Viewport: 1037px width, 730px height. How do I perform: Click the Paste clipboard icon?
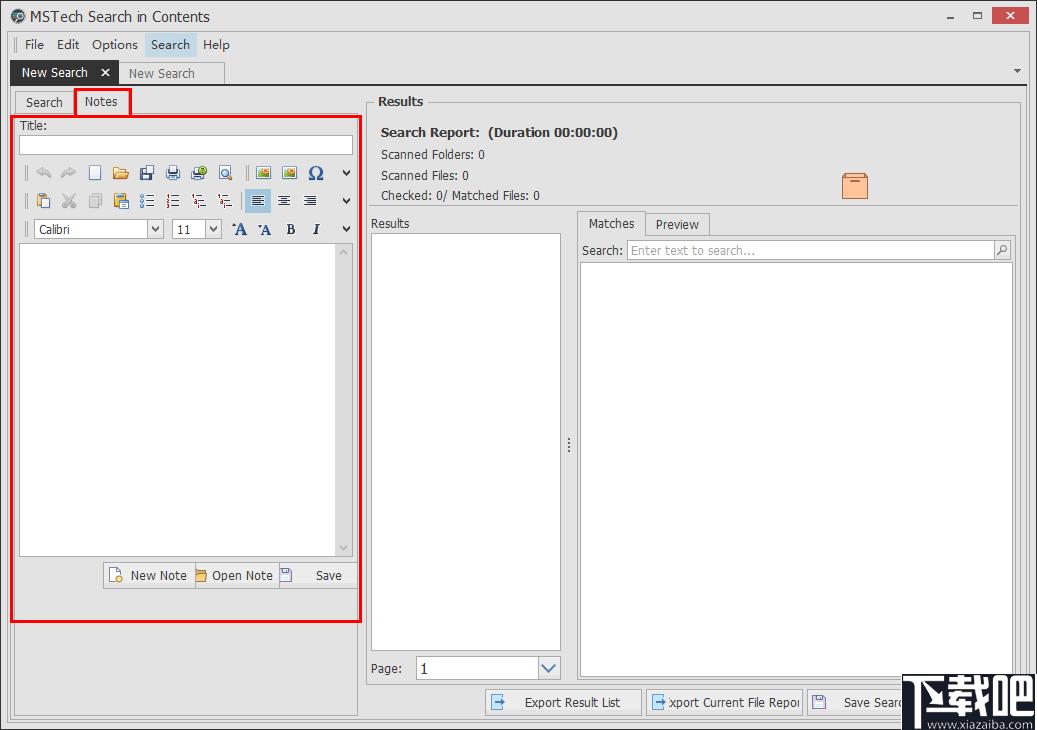tap(44, 200)
